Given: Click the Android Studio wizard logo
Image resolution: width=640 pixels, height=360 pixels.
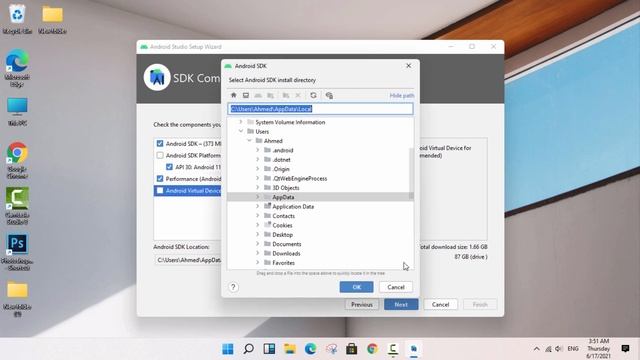Looking at the screenshot, I should click(x=157, y=77).
